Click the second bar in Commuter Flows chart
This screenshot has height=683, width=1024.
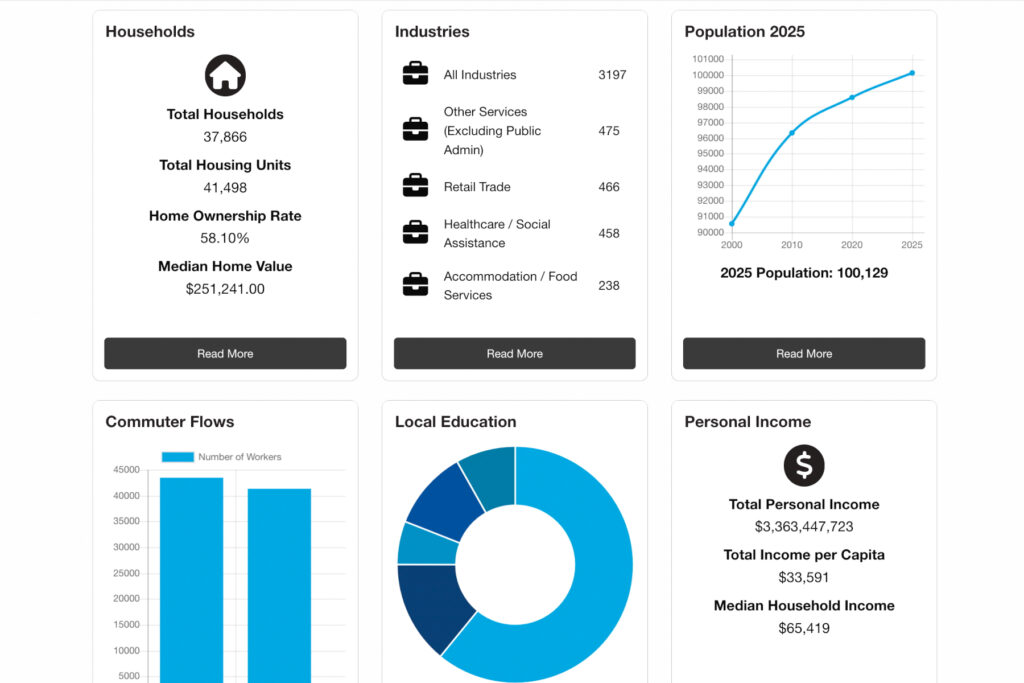[279, 585]
